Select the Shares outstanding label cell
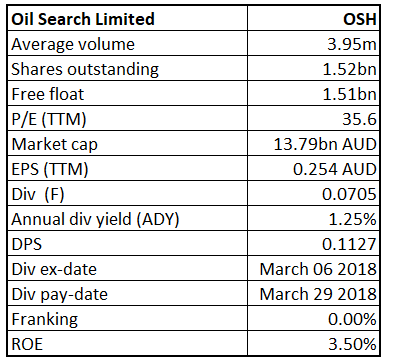This screenshot has height=362, width=393. pos(127,69)
